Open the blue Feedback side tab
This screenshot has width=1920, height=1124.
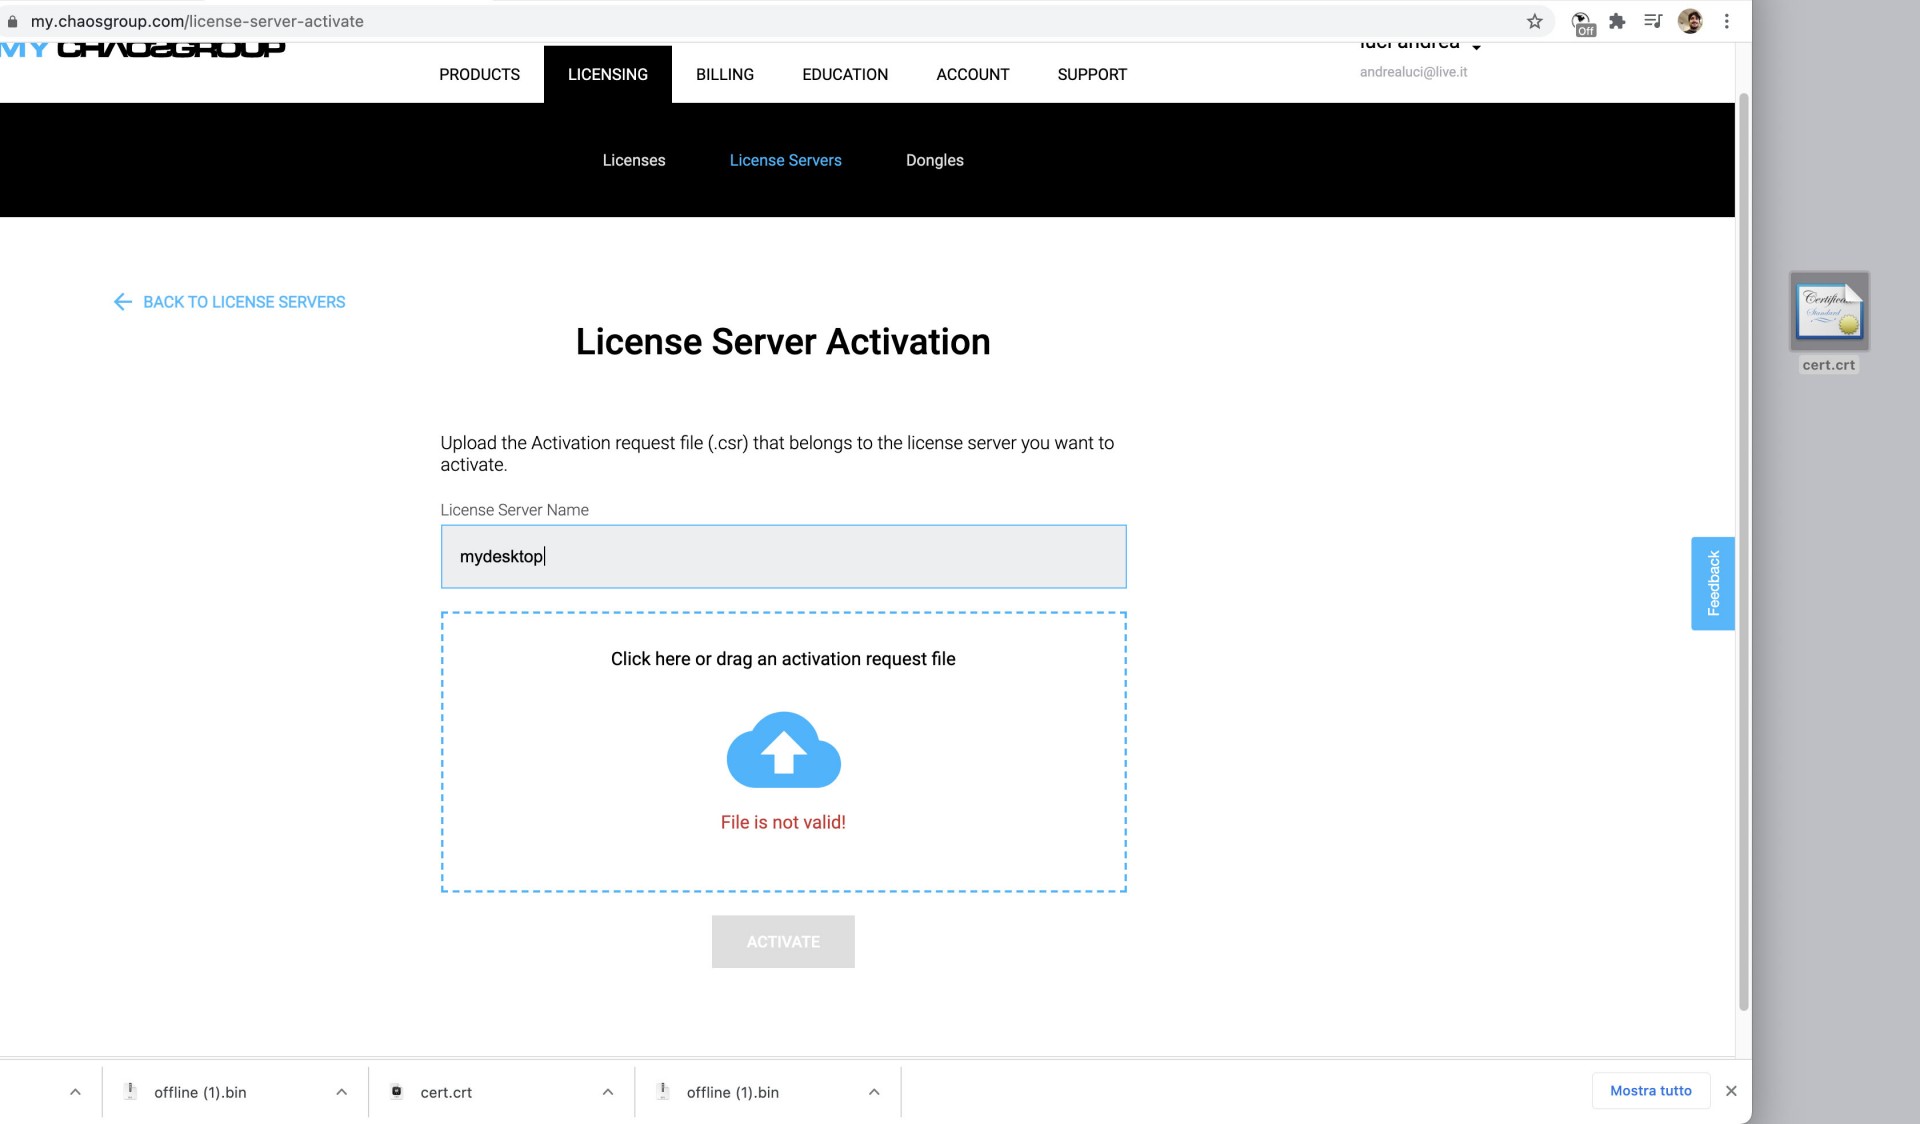(x=1712, y=583)
